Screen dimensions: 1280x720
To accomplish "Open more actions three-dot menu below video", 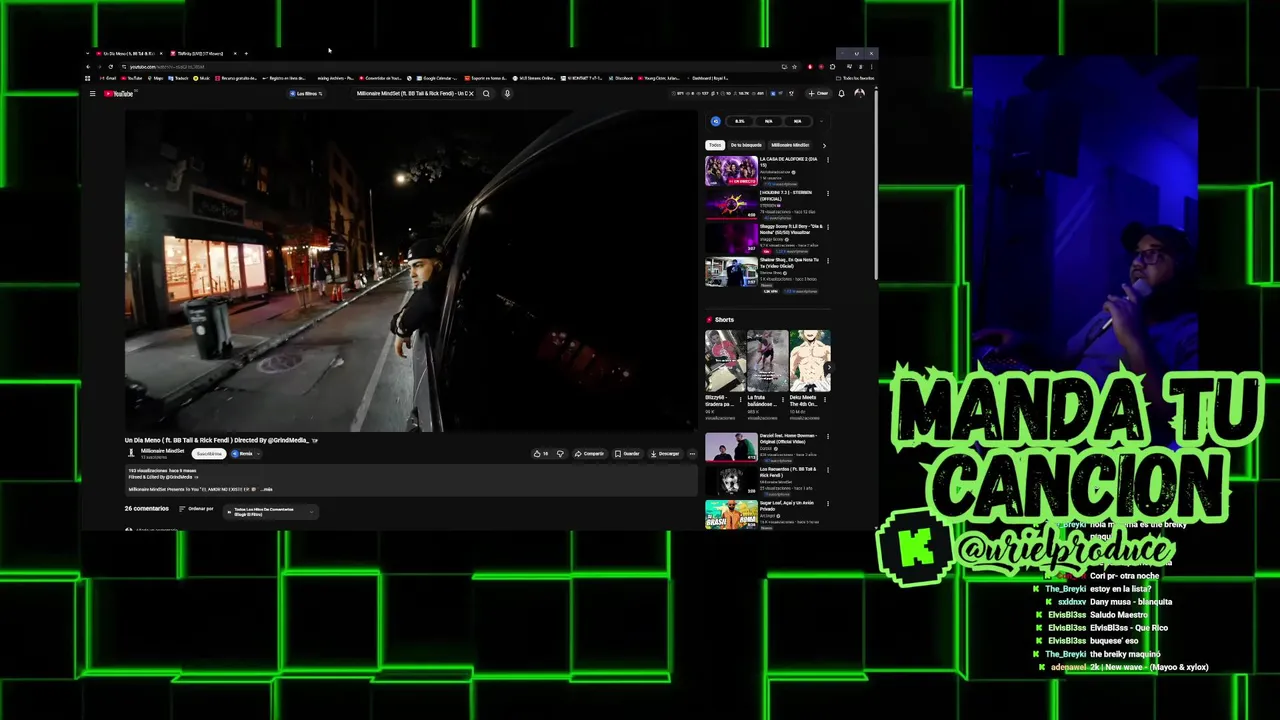I will point(692,453).
